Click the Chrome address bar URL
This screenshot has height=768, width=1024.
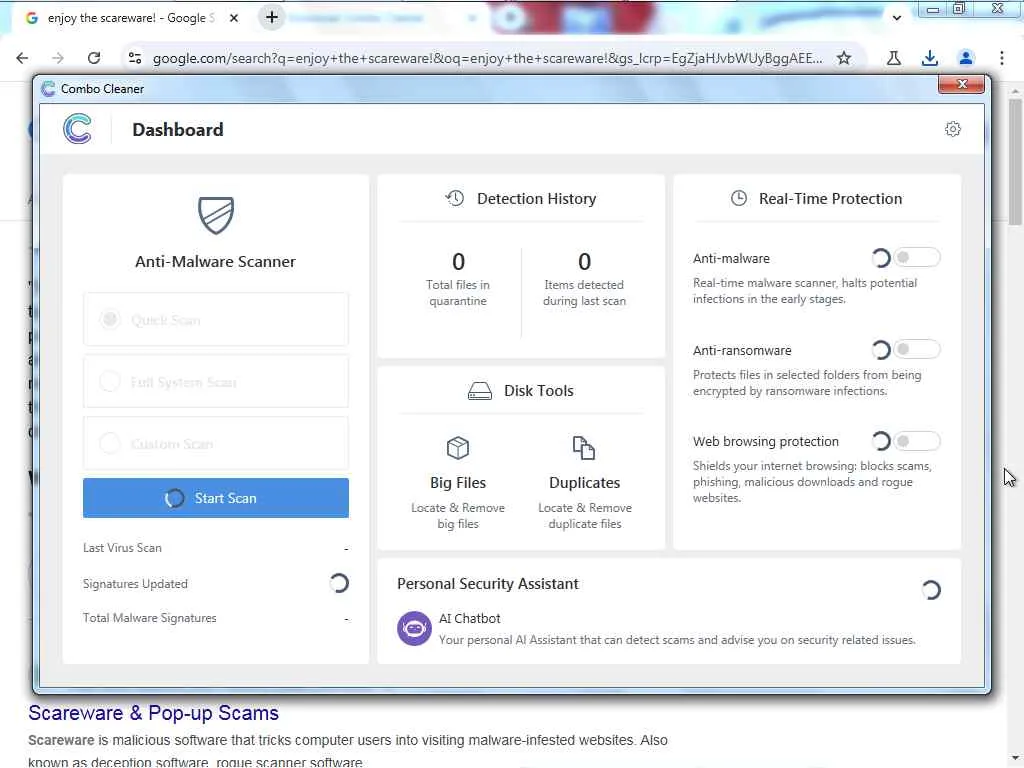(487, 58)
